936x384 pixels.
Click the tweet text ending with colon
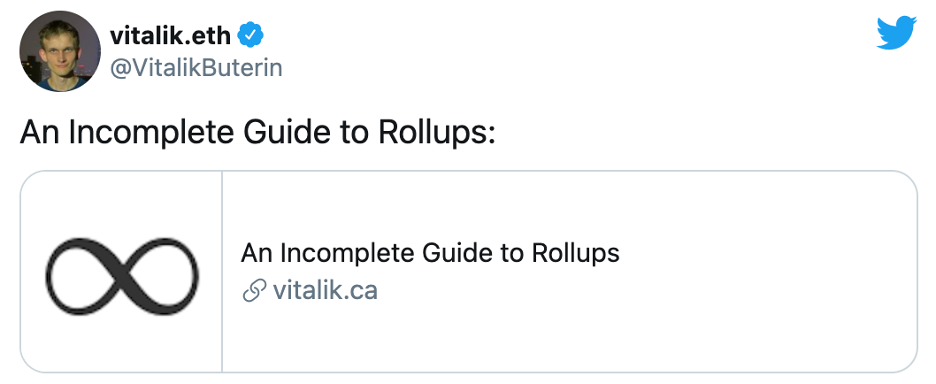pos(258,133)
